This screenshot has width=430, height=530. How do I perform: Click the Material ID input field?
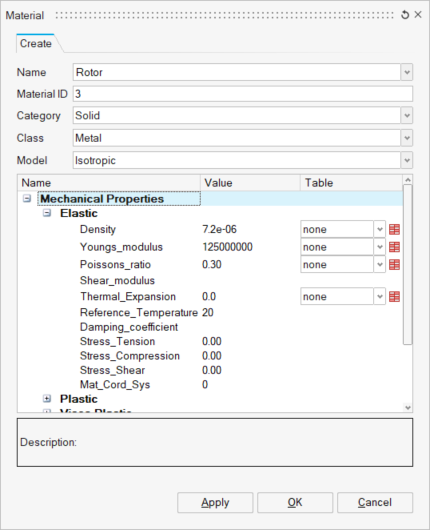pyautogui.click(x=243, y=94)
